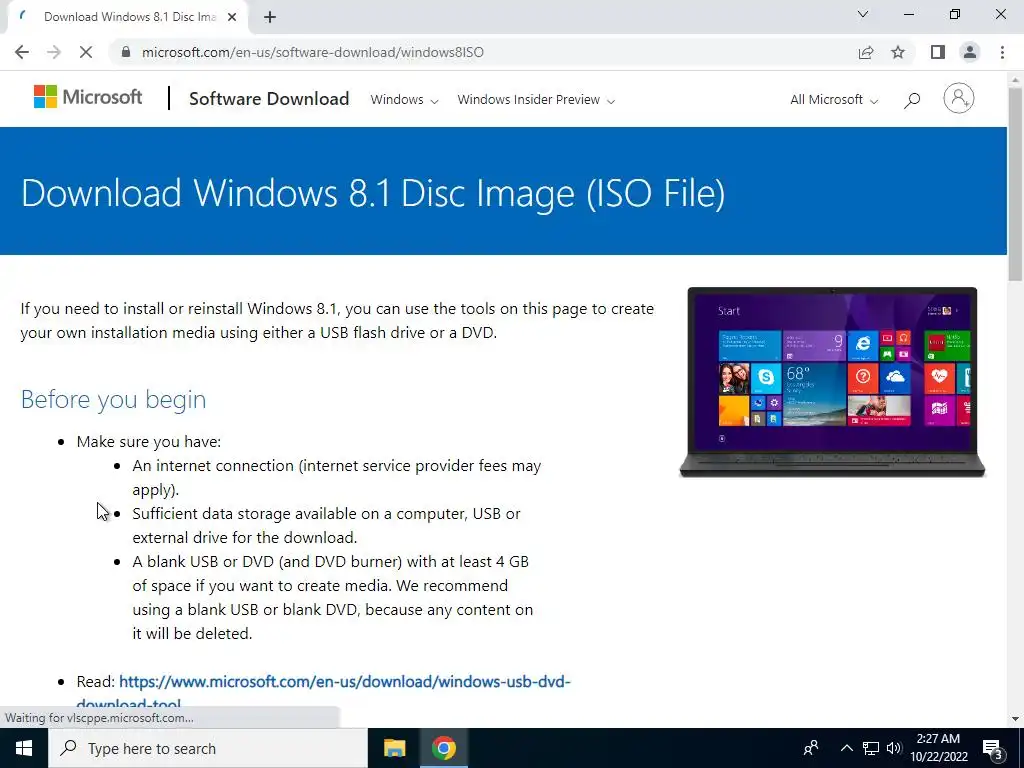Image resolution: width=1024 pixels, height=768 pixels.
Task: Open the network status icon
Action: (x=871, y=748)
